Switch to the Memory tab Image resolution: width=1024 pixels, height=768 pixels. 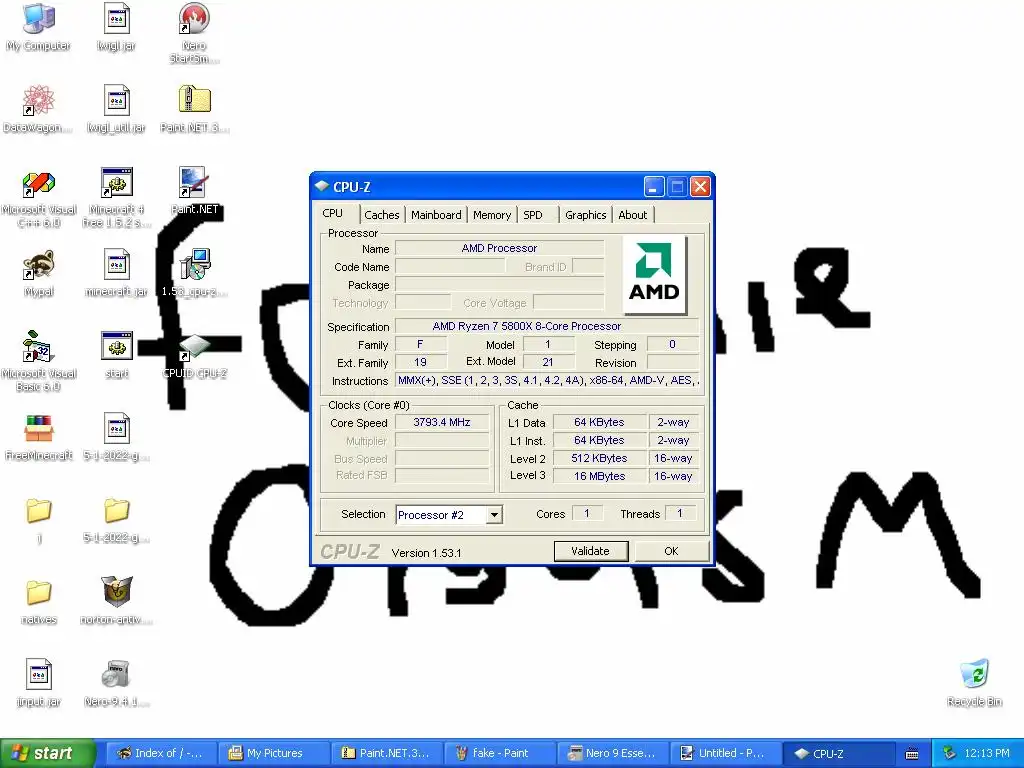[492, 215]
